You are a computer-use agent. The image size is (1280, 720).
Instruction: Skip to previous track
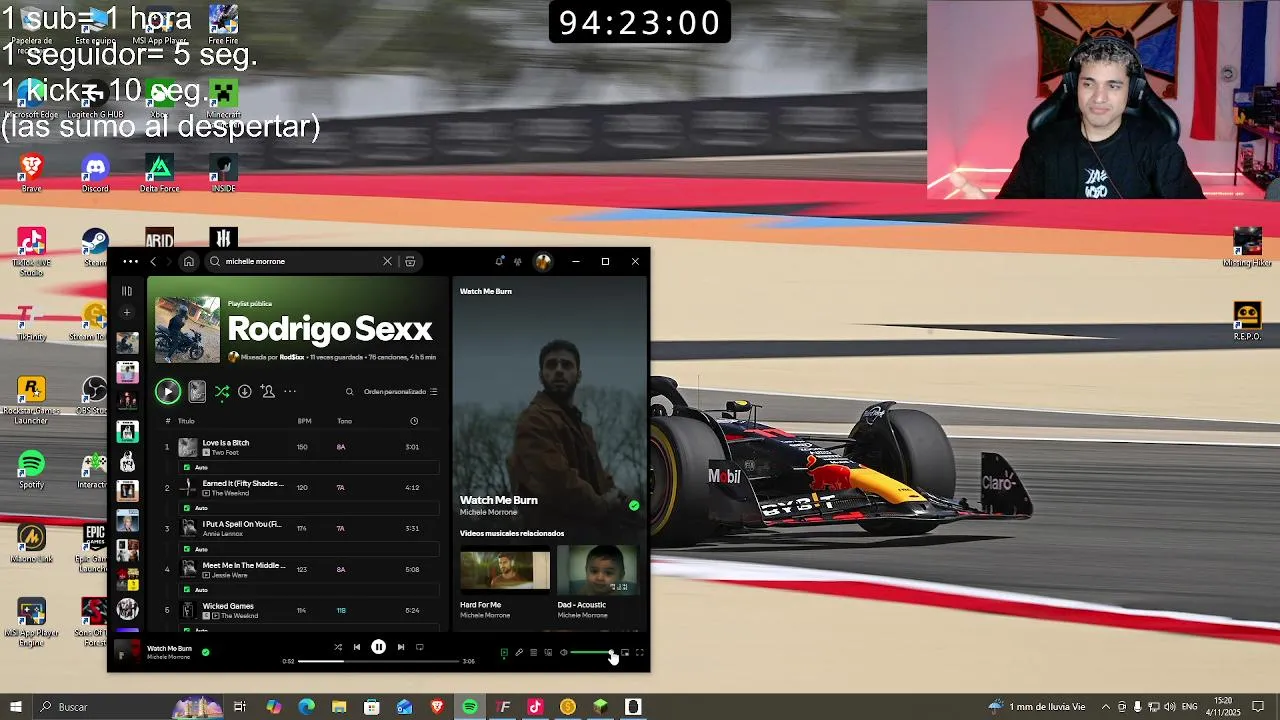coord(356,647)
